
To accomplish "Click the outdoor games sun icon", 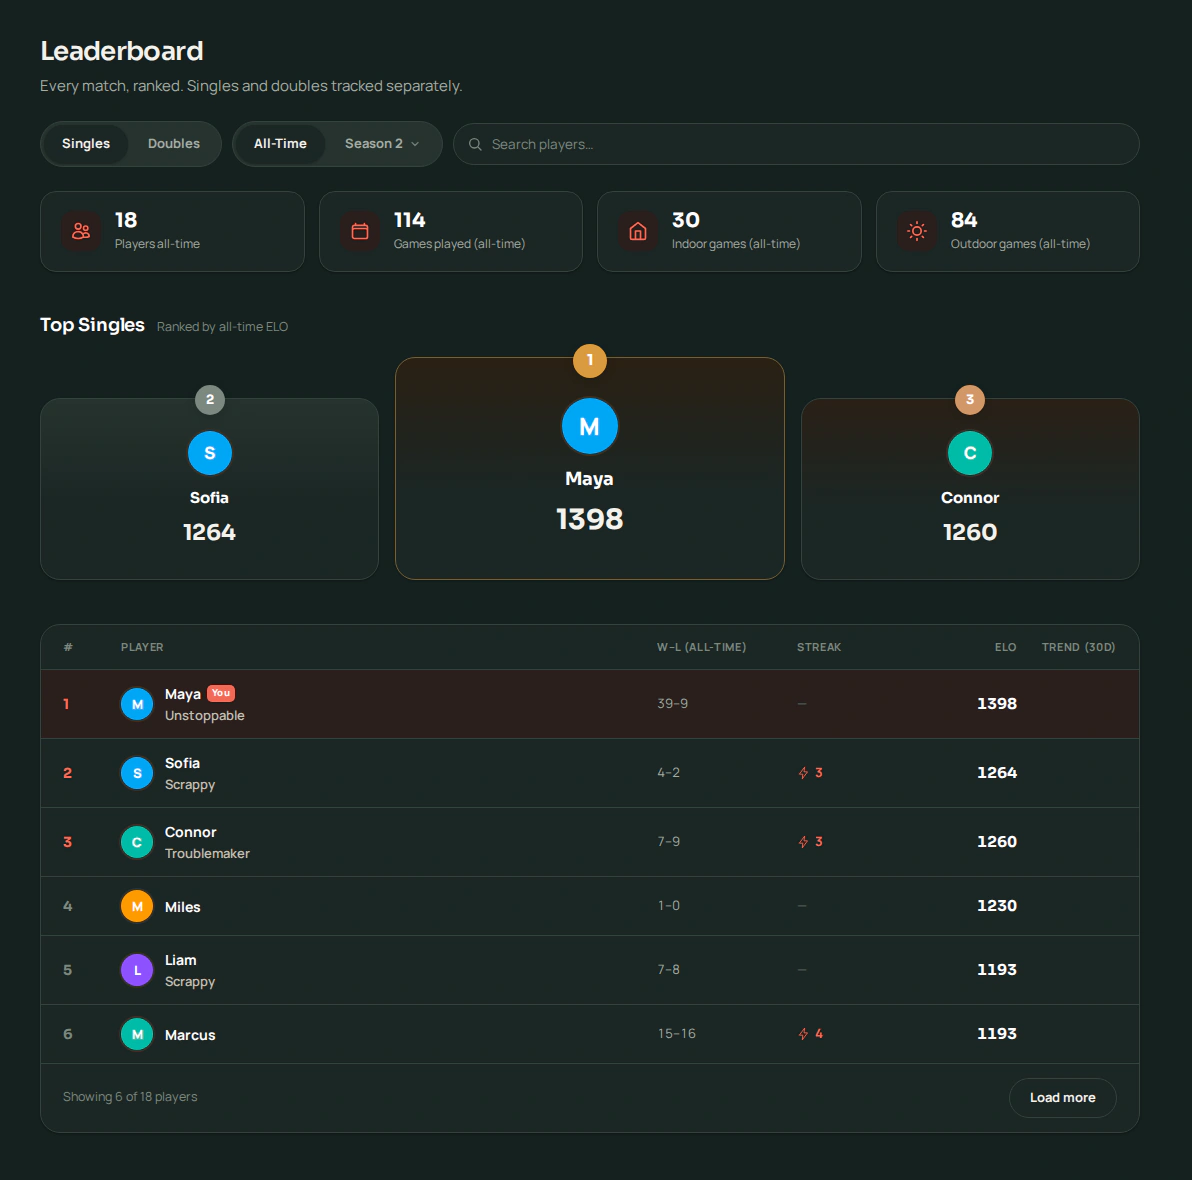I will tap(918, 231).
